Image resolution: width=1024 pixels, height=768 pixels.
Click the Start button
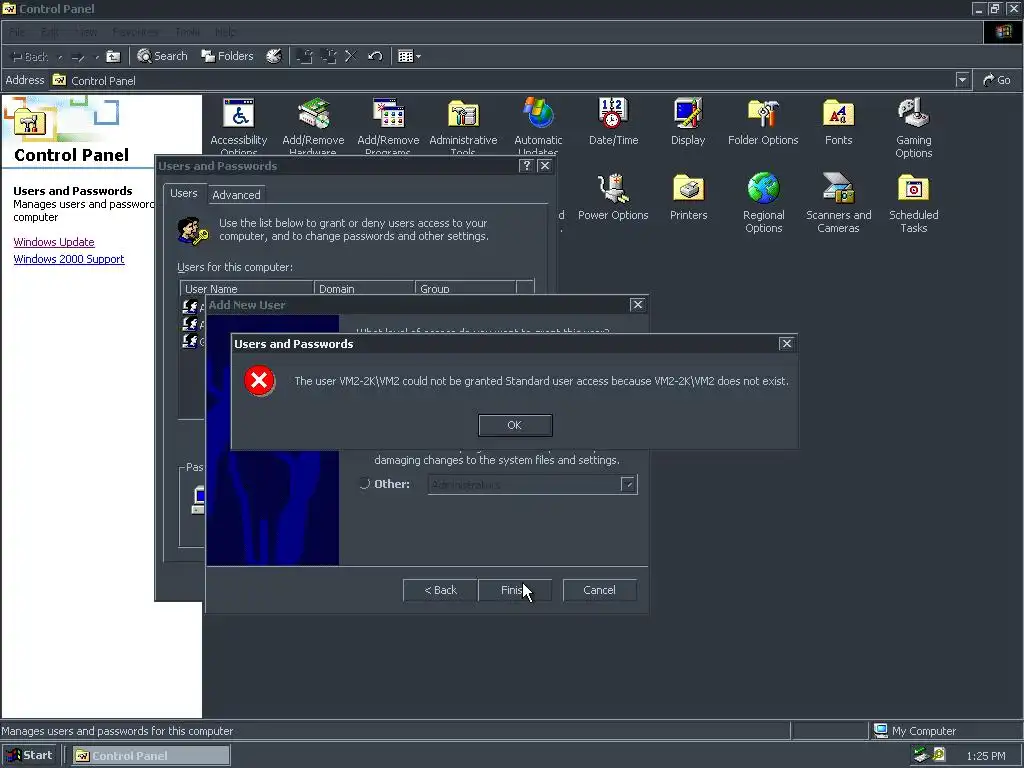[x=29, y=756]
